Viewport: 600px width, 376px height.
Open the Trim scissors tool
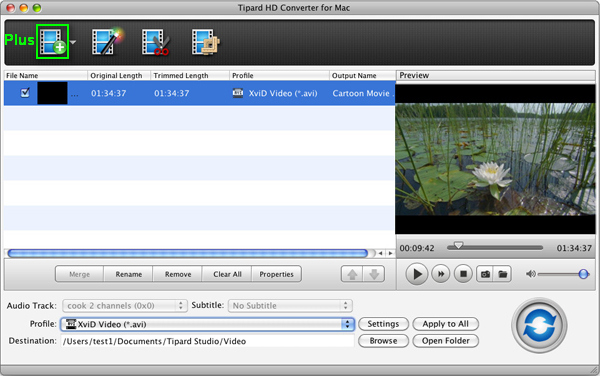click(x=156, y=42)
